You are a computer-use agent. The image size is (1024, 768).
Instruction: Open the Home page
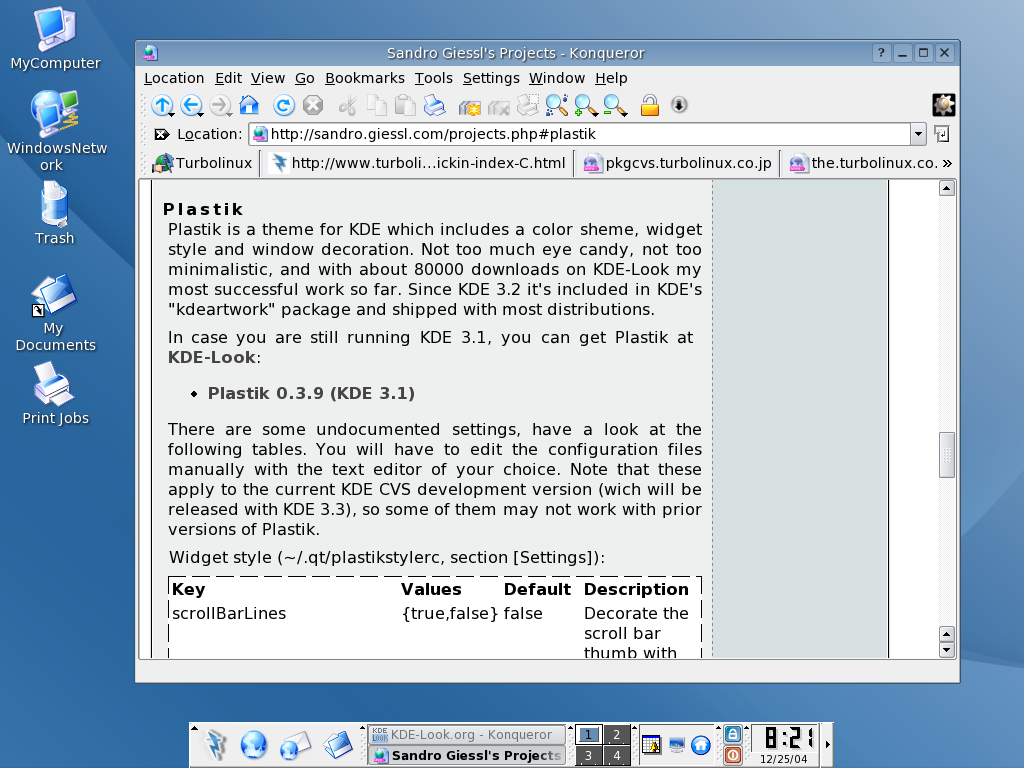click(249, 105)
